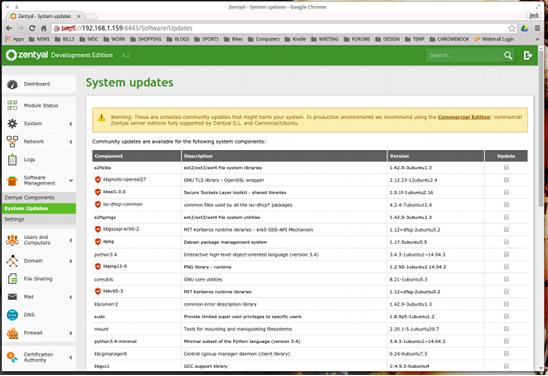This screenshot has width=548, height=376.
Task: Expand the Network menu arrow
Action: tap(71, 142)
